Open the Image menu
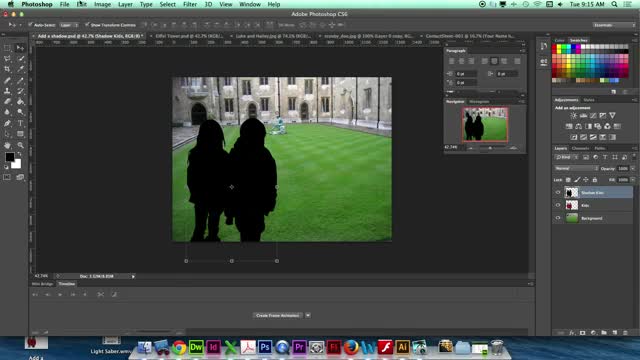640x360 pixels. [102, 4]
